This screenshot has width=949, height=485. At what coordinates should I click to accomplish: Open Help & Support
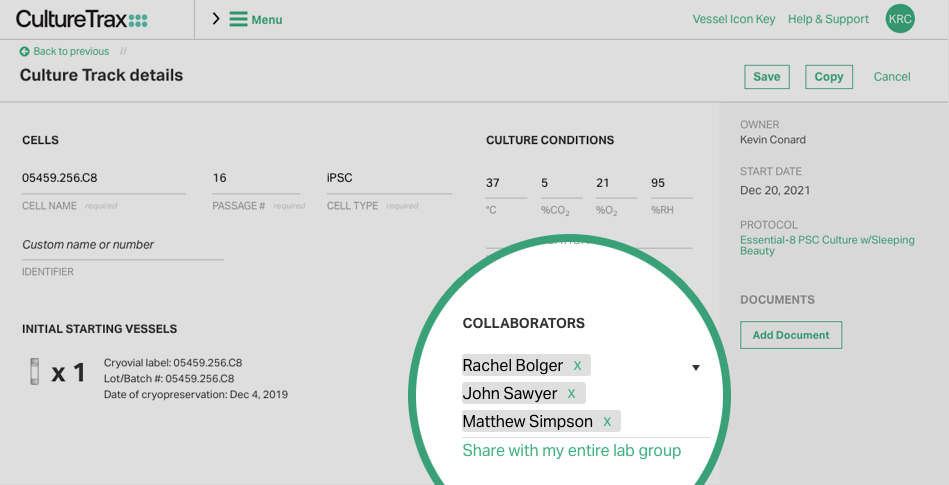pyautogui.click(x=828, y=19)
